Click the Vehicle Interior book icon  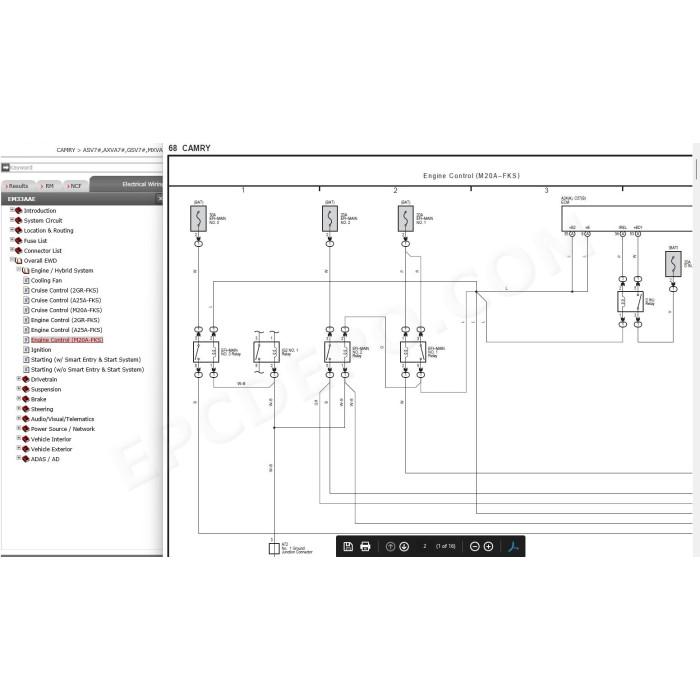25,439
